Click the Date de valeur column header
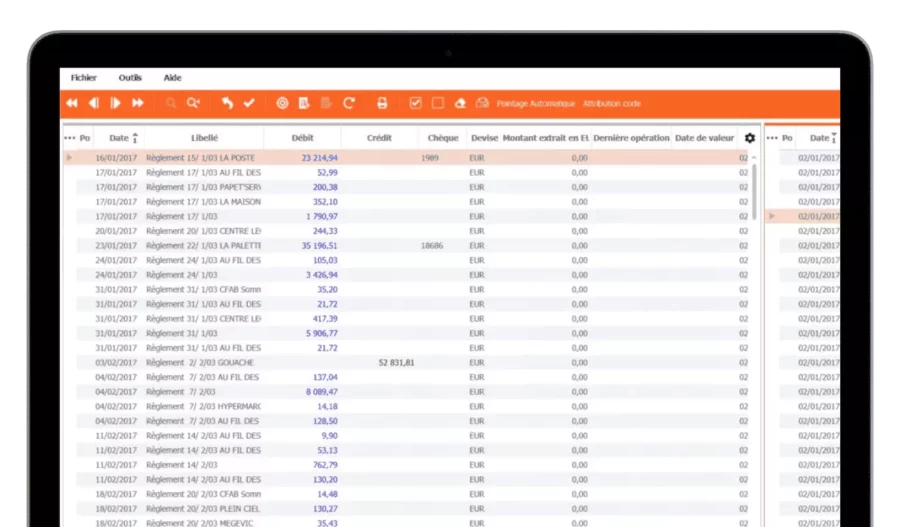The height and width of the screenshot is (527, 900). (x=705, y=138)
